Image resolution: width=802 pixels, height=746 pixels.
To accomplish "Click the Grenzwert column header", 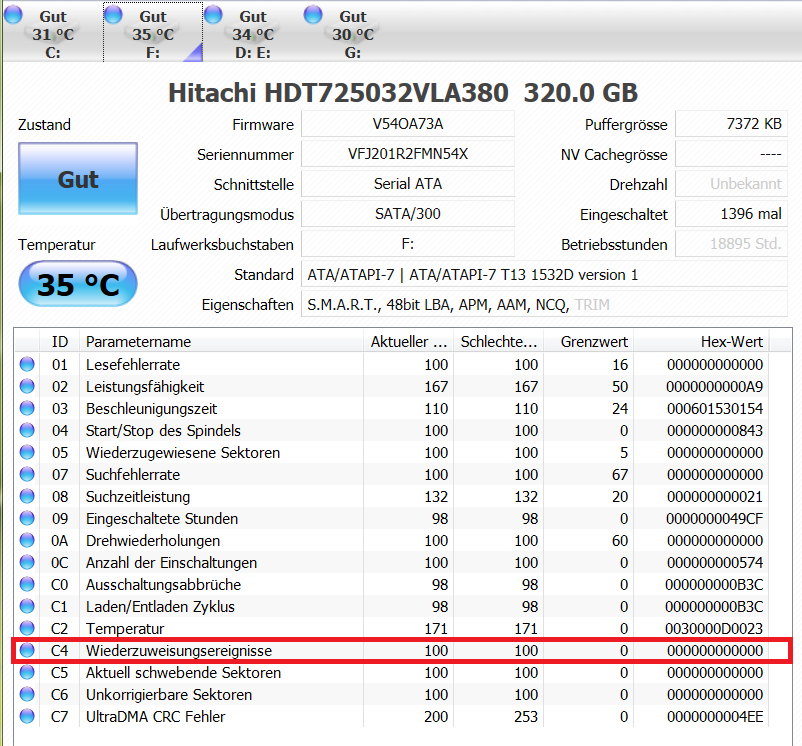I will [x=589, y=342].
